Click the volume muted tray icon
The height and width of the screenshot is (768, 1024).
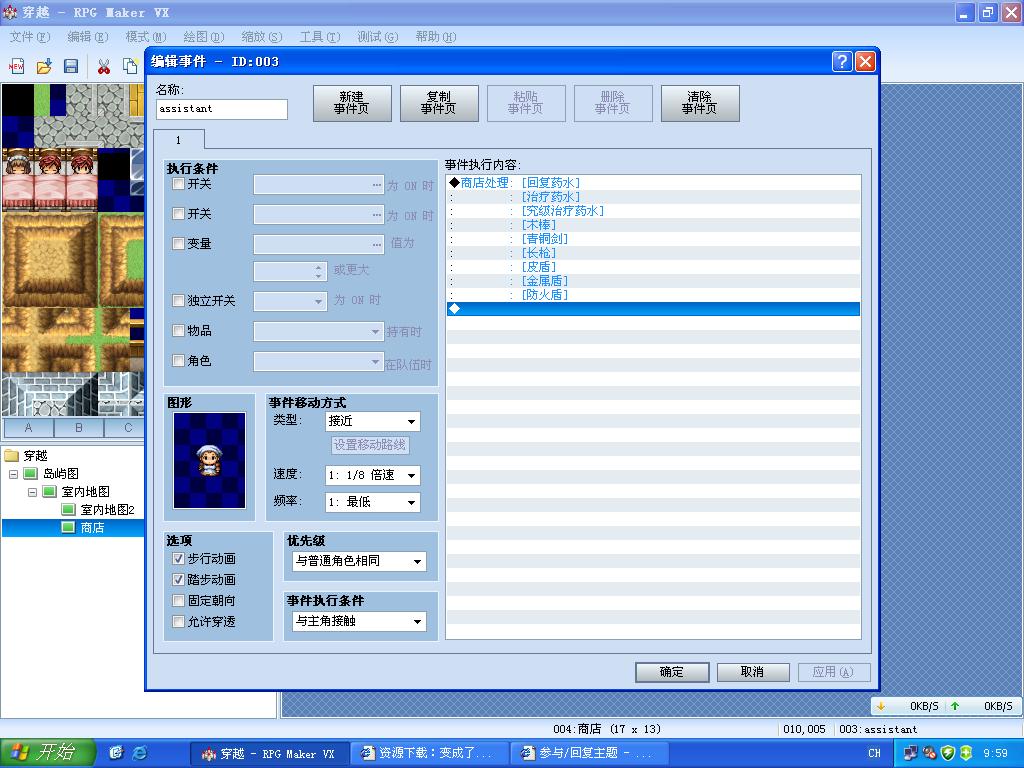pyautogui.click(x=929, y=753)
